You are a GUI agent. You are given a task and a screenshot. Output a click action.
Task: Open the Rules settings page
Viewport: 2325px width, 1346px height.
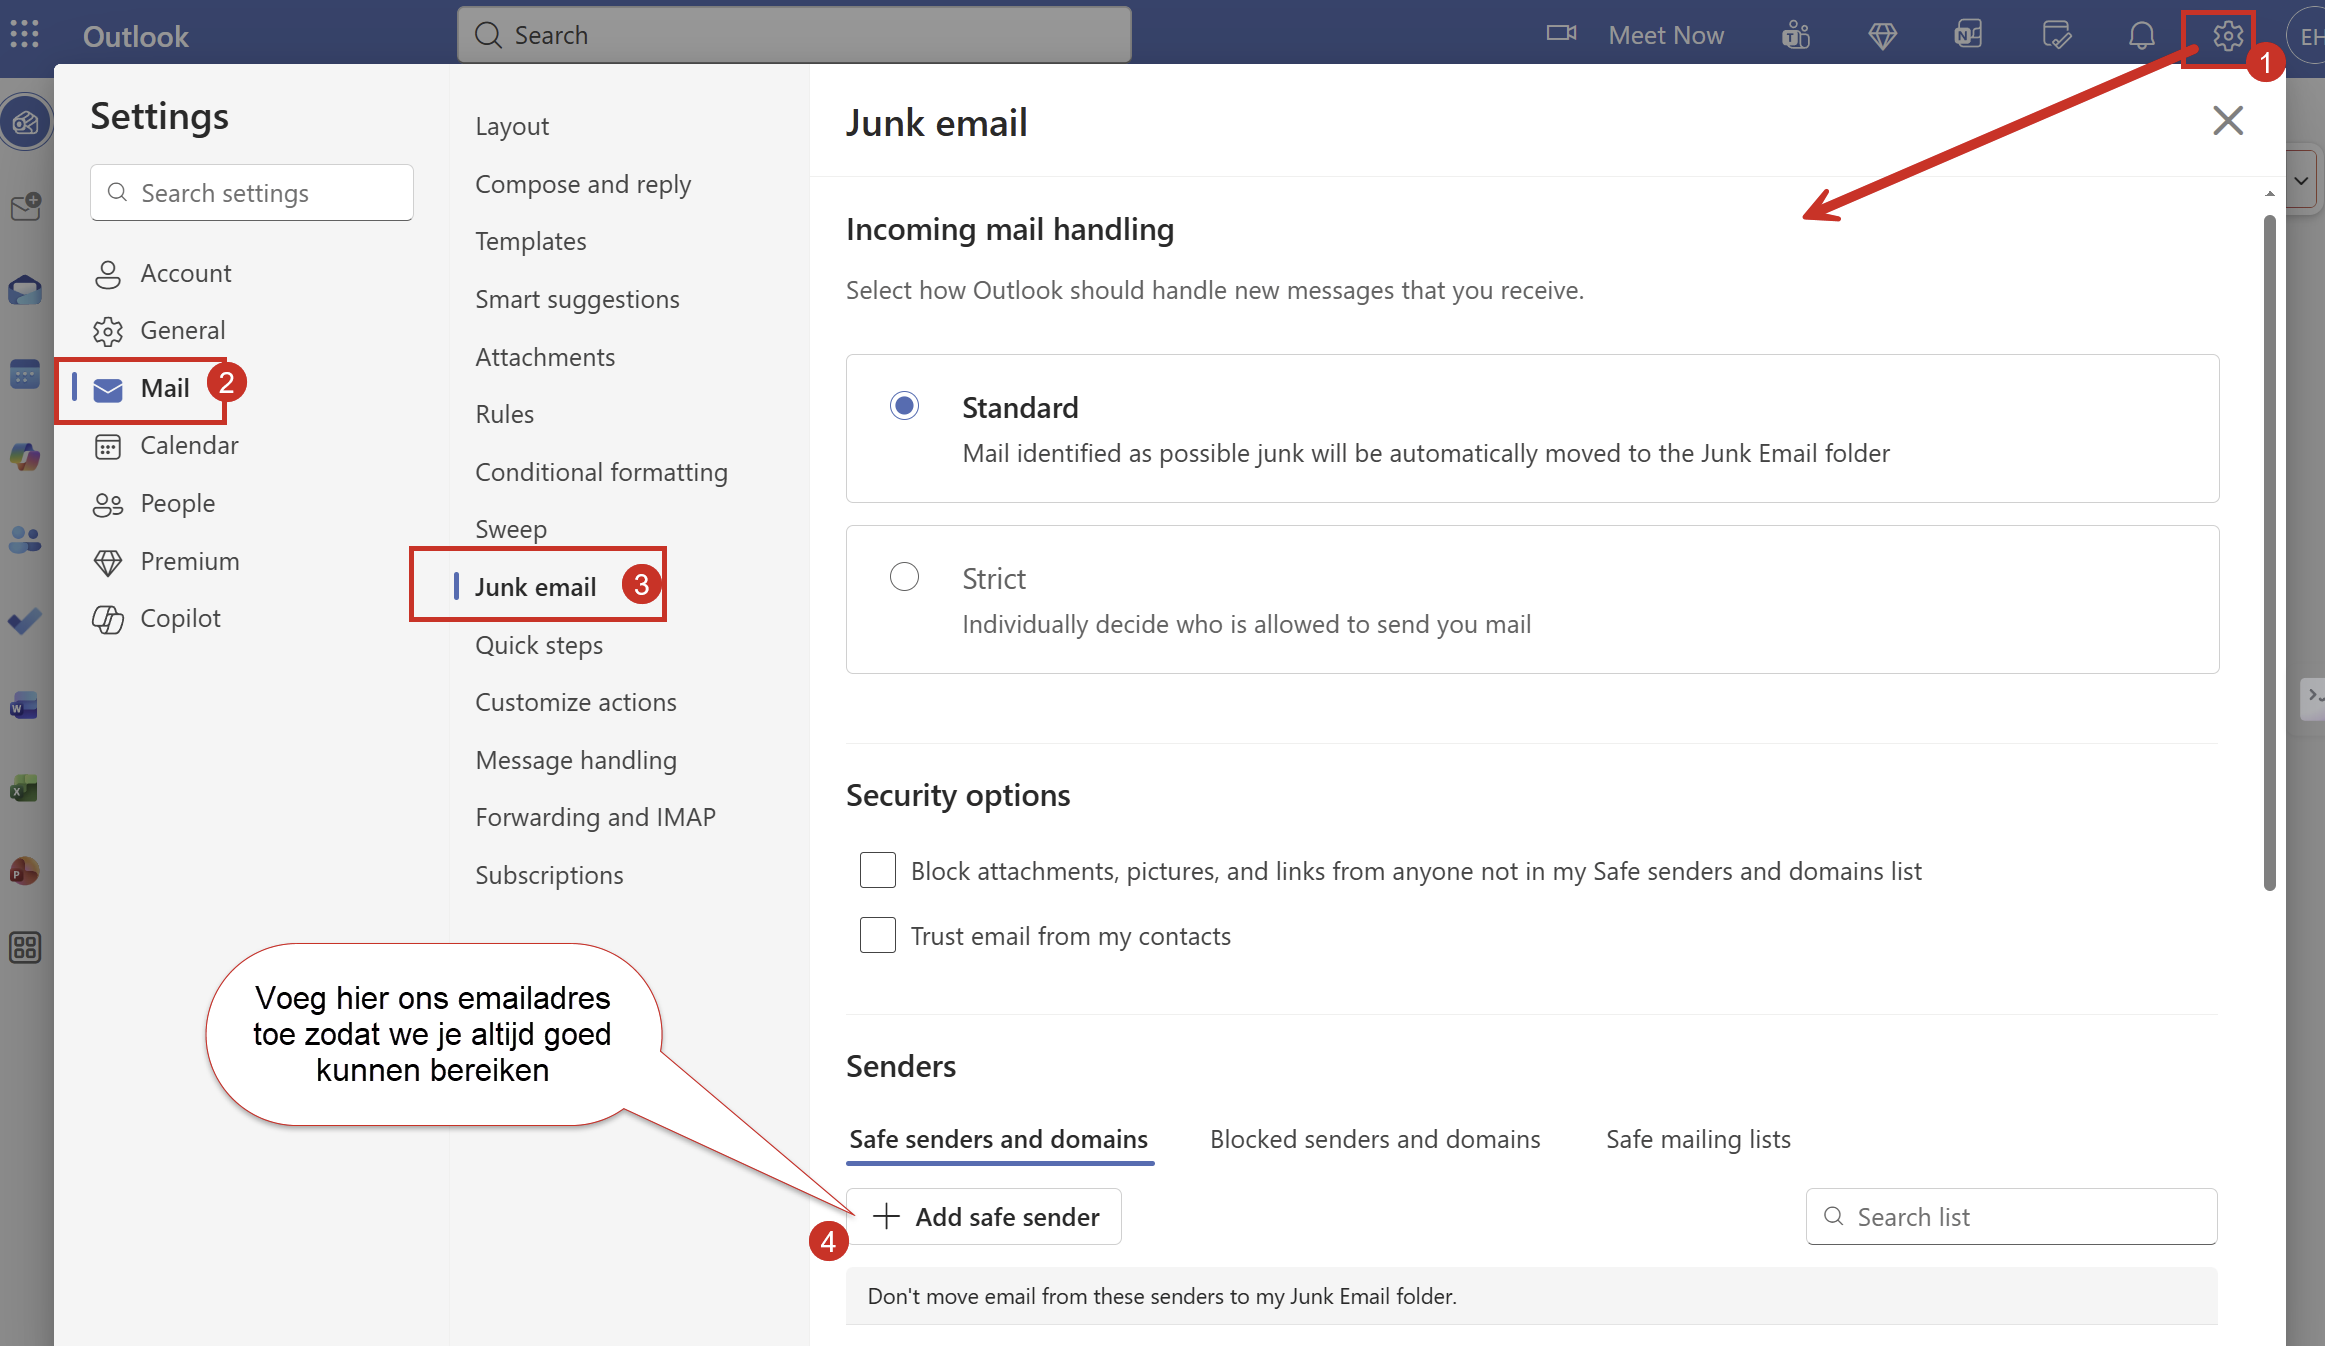point(504,414)
